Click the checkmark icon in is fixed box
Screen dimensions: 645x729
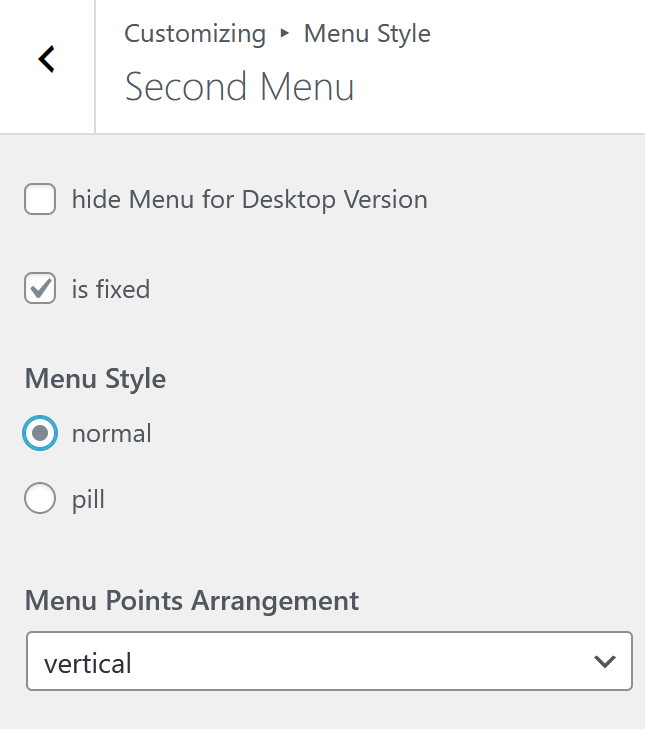[40, 289]
